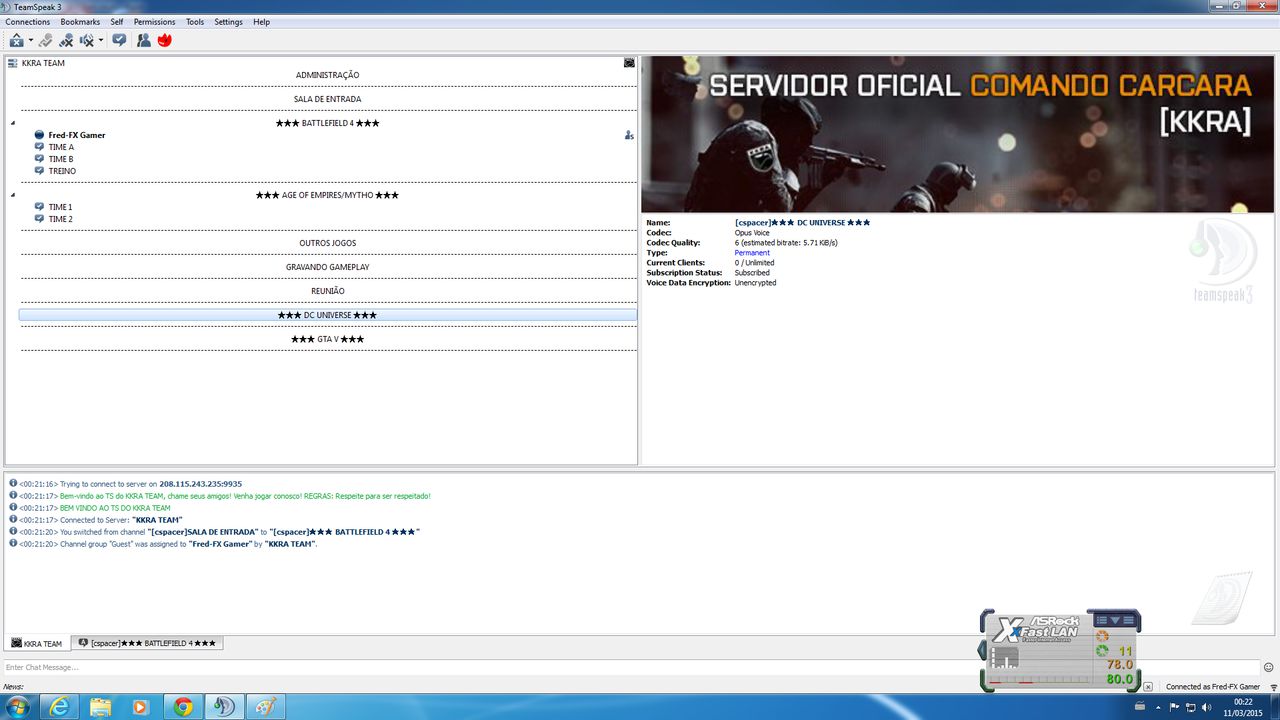The height and width of the screenshot is (720, 1280).
Task: Click the green ring indicator in XFast LAN
Action: [x=1102, y=651]
